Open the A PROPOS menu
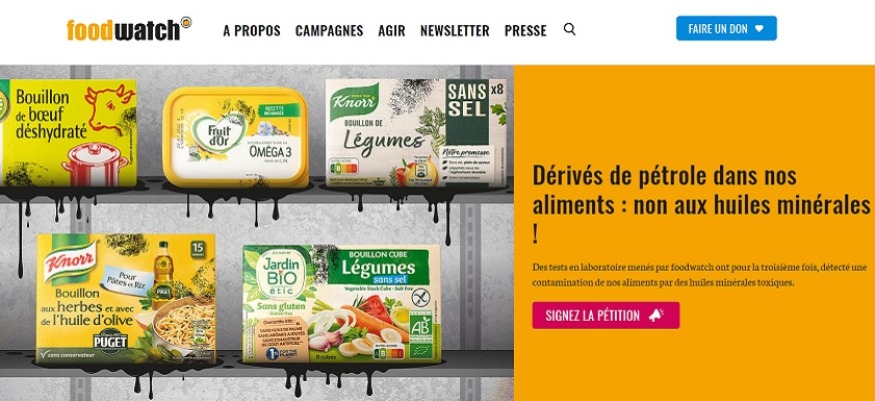The height and width of the screenshot is (401, 875). 252,31
